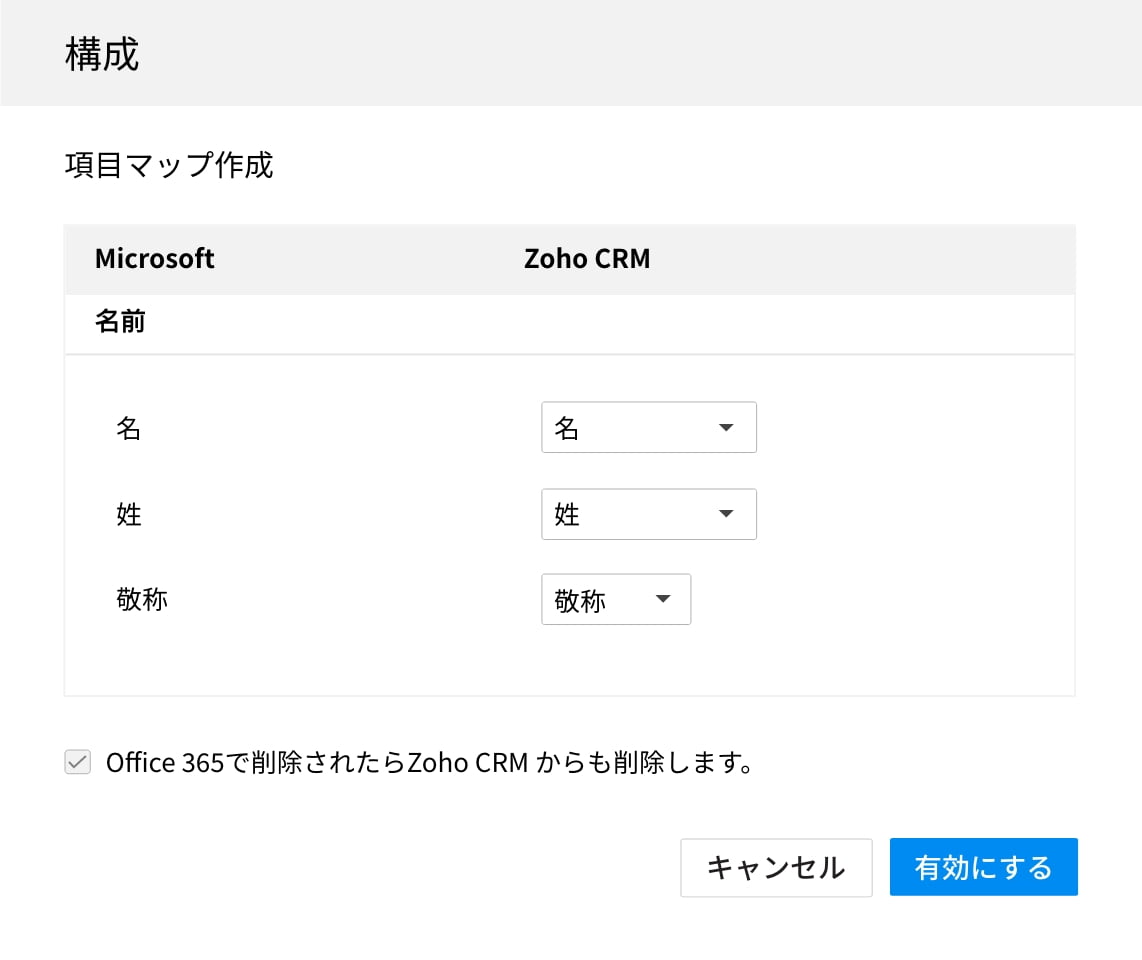The image size is (1142, 960).
Task: Click the caret arrow in the 敬称 dropdown
Action: click(662, 600)
